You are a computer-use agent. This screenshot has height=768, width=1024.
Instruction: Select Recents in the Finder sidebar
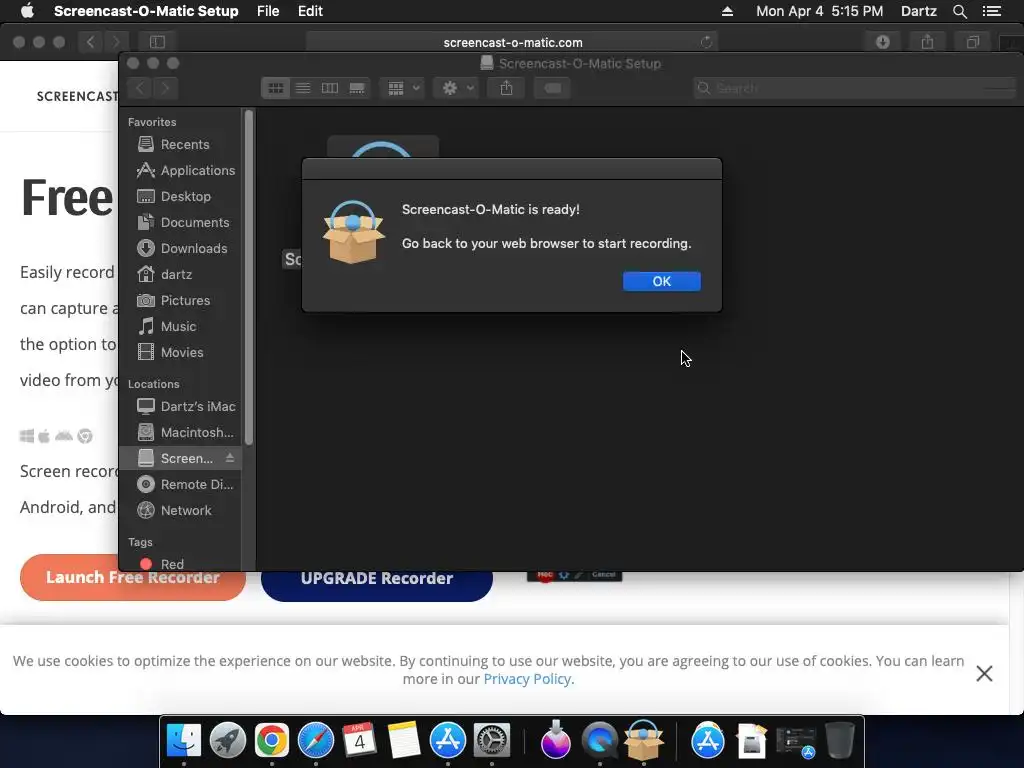(180, 144)
